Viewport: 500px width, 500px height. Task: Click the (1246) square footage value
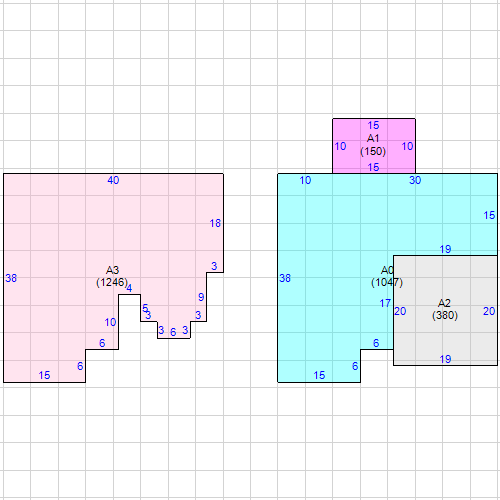click(112, 282)
